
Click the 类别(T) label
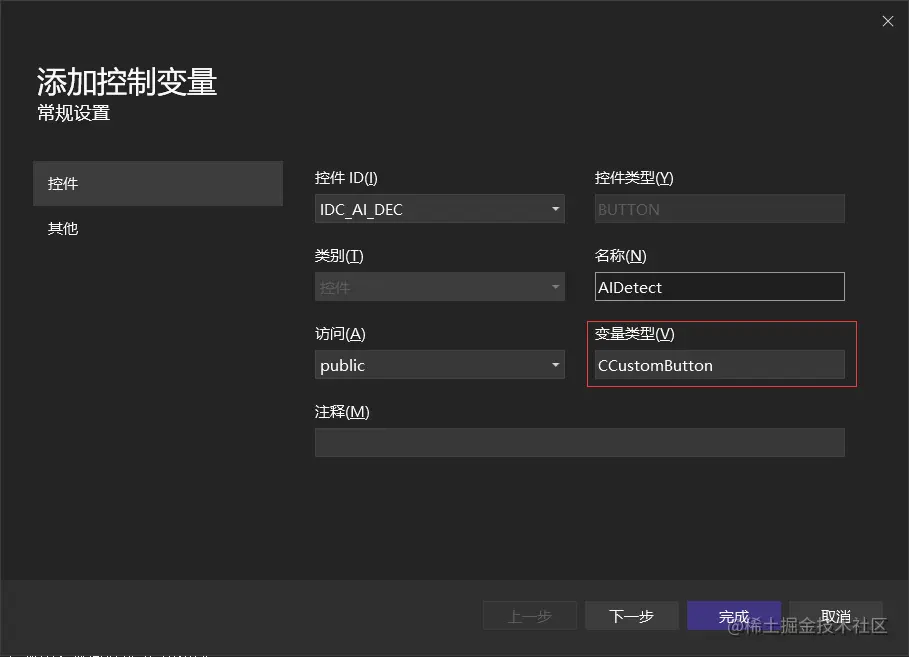pos(339,256)
